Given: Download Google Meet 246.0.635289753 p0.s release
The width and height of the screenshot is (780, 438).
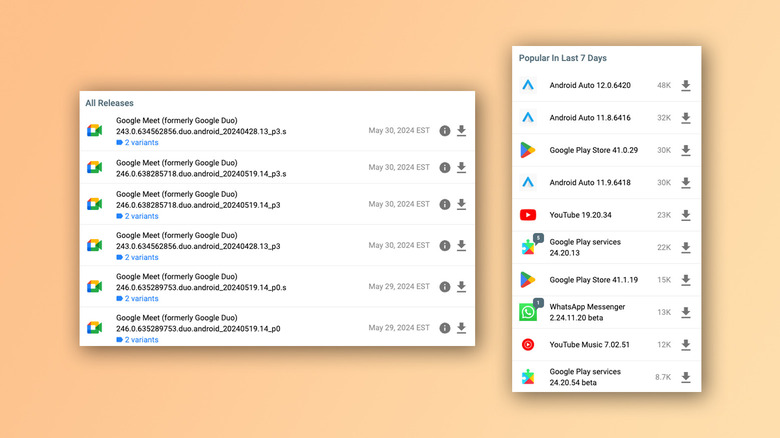Looking at the screenshot, I should (461, 287).
